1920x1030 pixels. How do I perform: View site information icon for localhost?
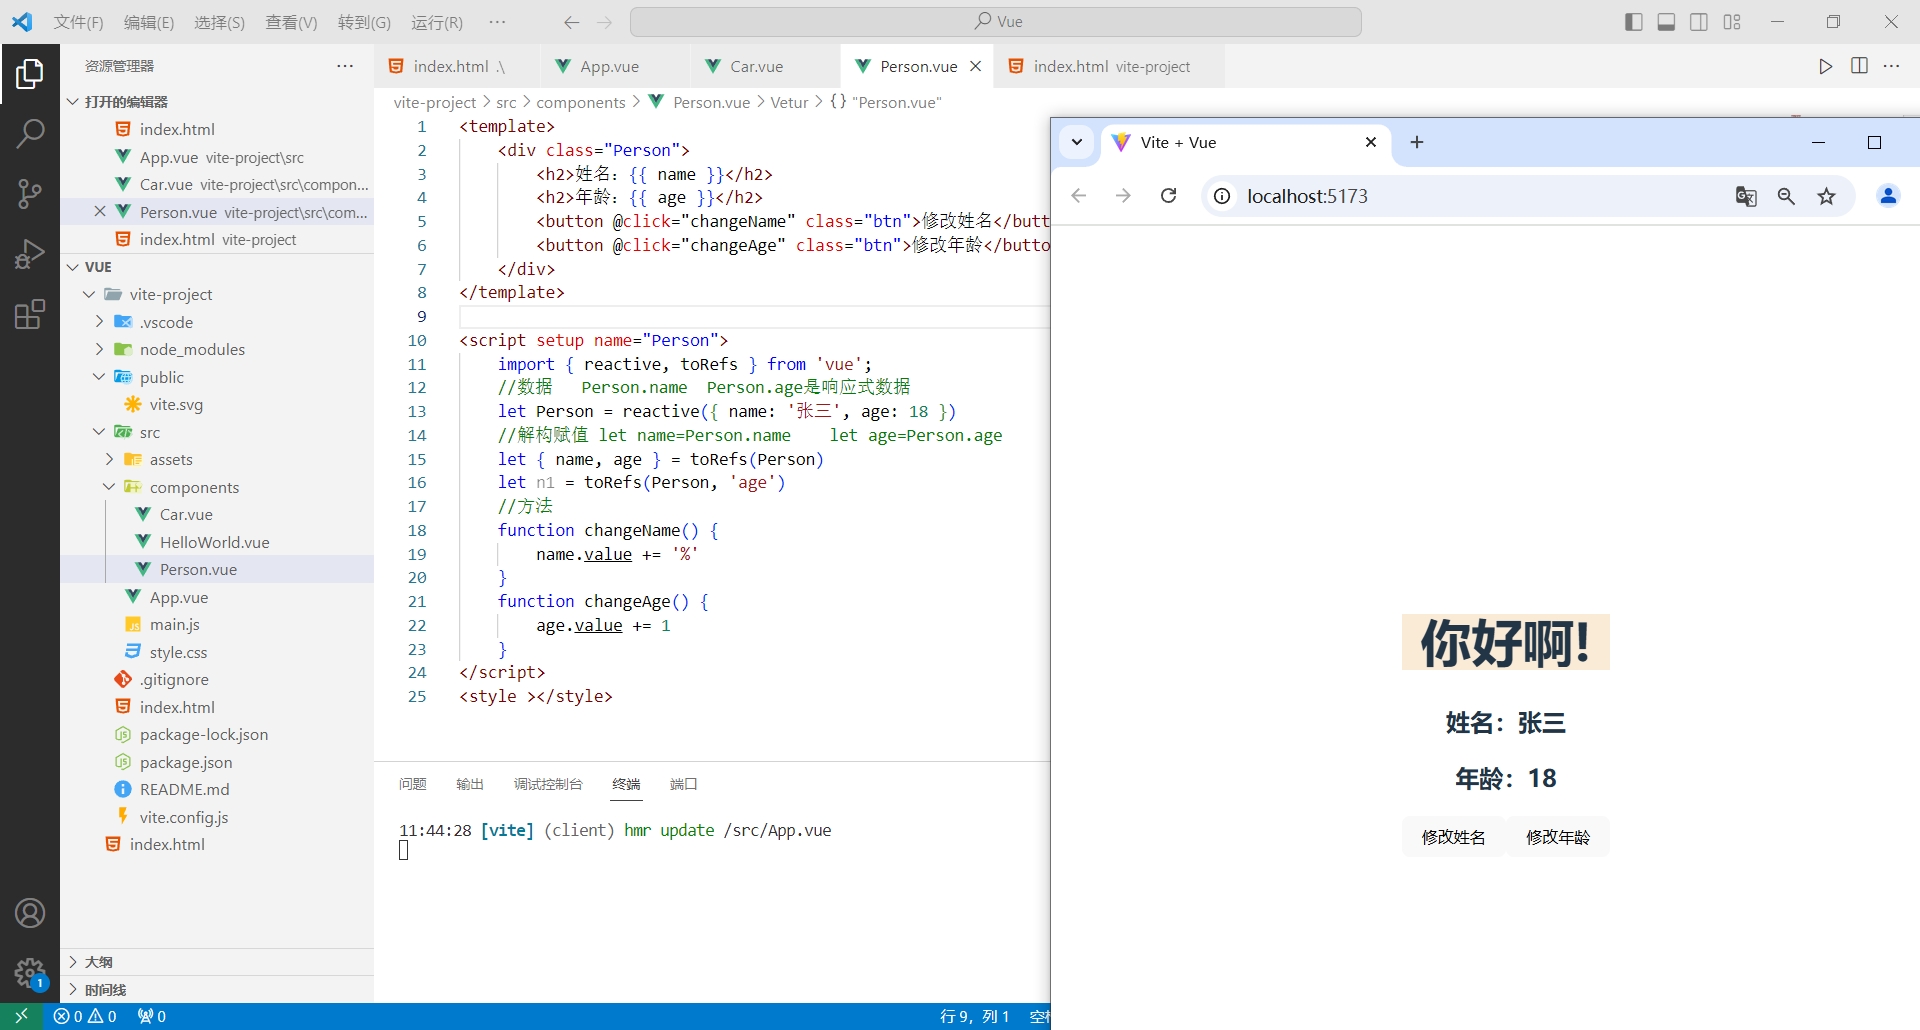pos(1222,196)
